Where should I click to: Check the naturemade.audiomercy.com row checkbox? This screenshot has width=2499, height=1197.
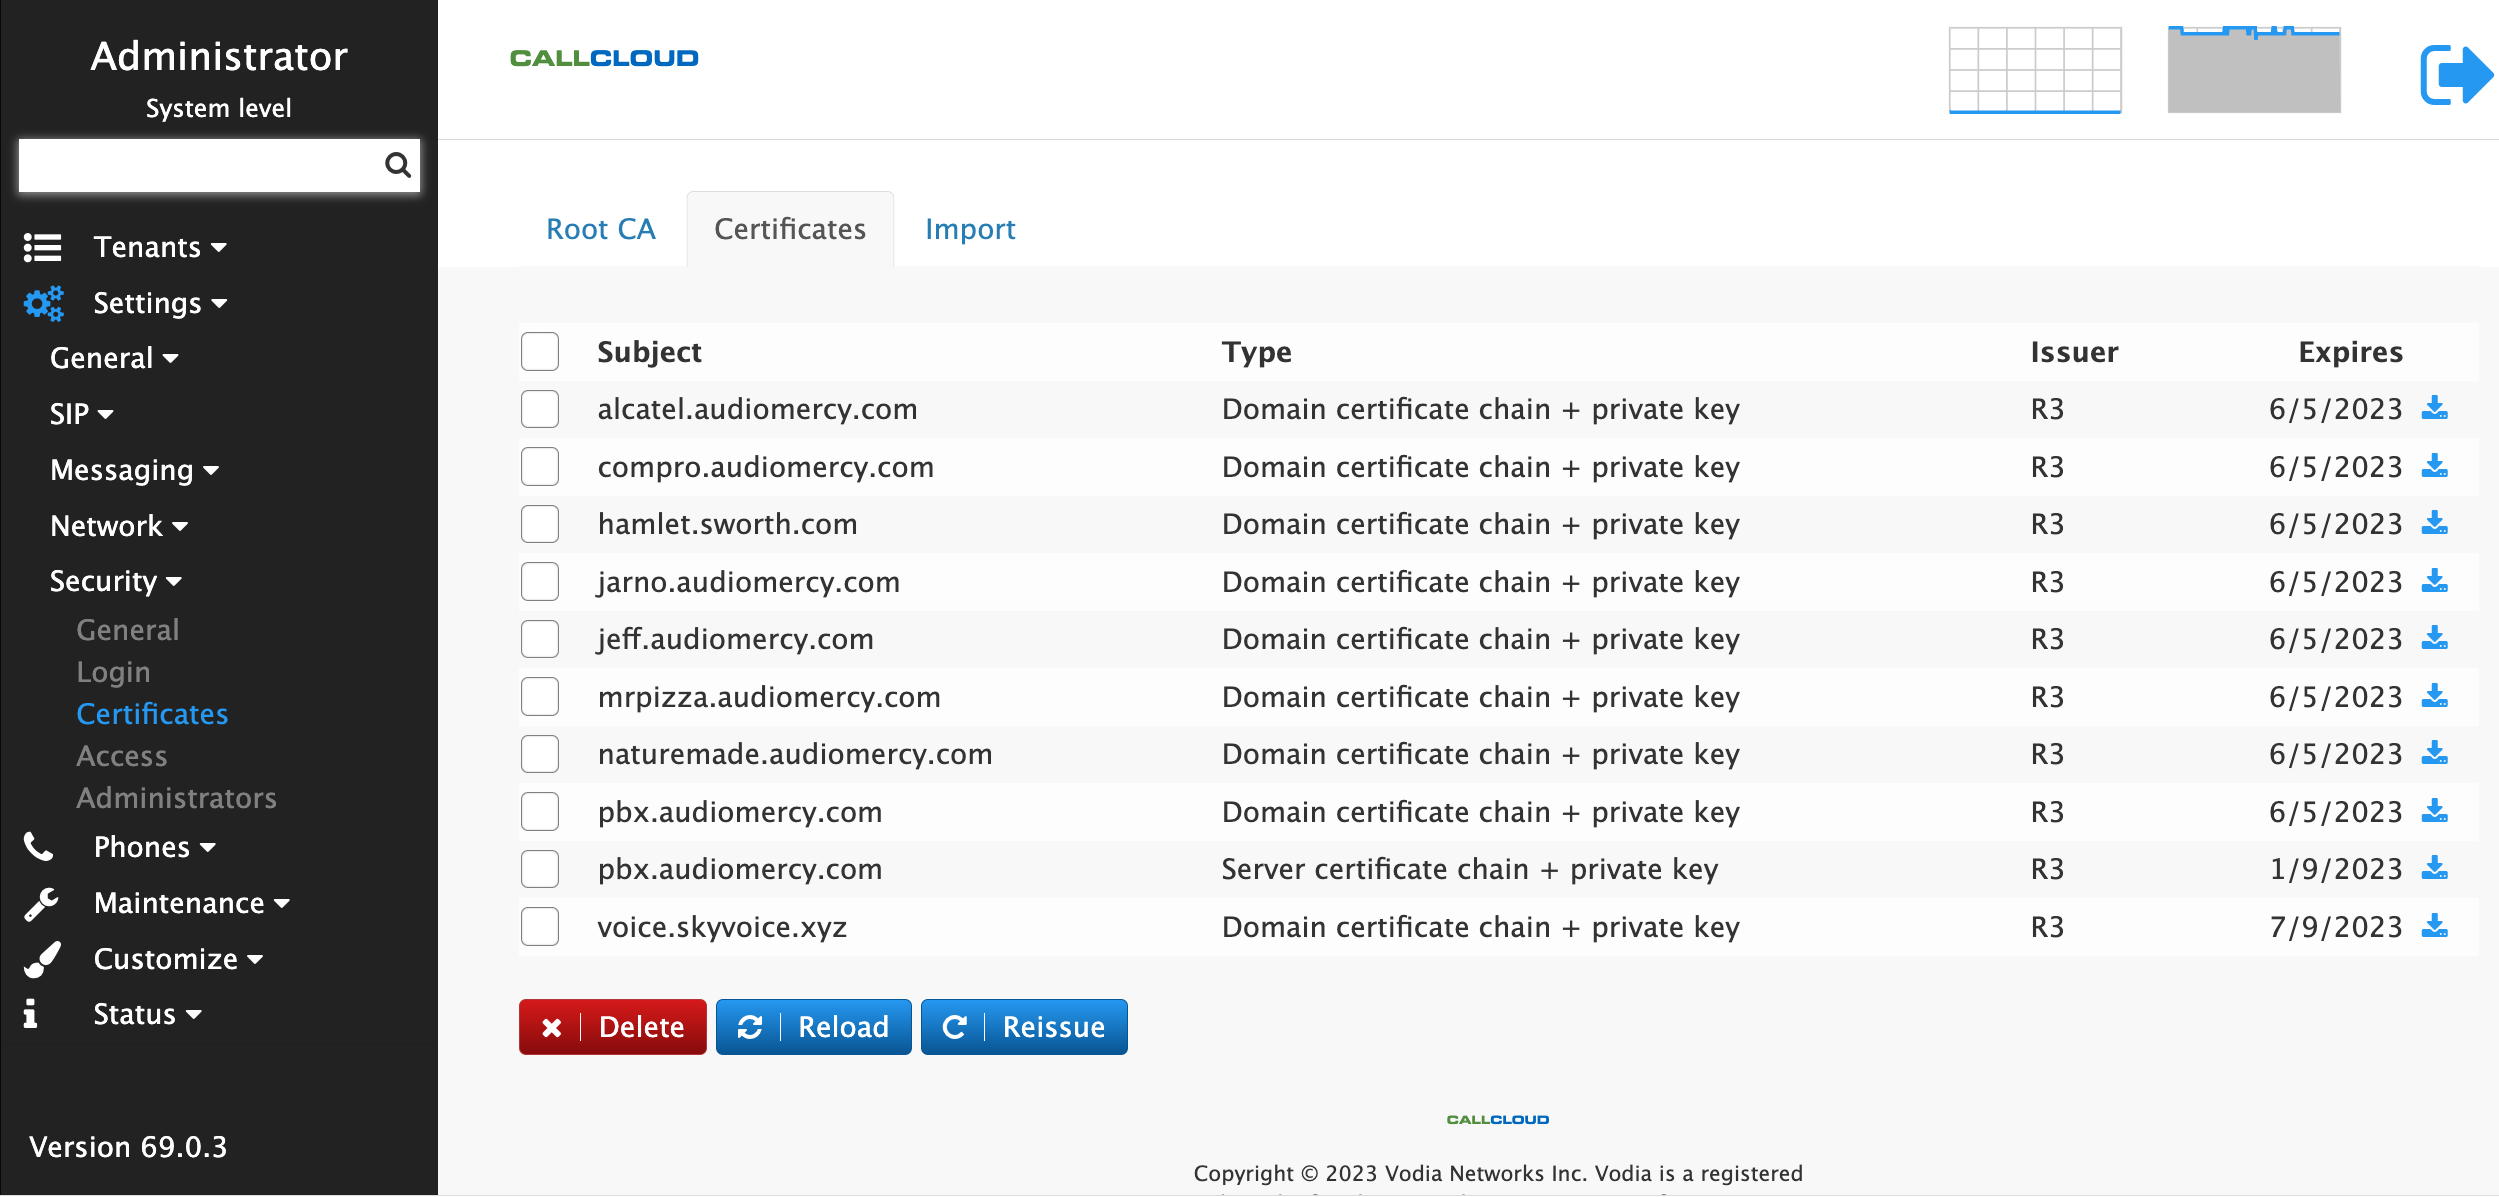pyautogui.click(x=540, y=754)
